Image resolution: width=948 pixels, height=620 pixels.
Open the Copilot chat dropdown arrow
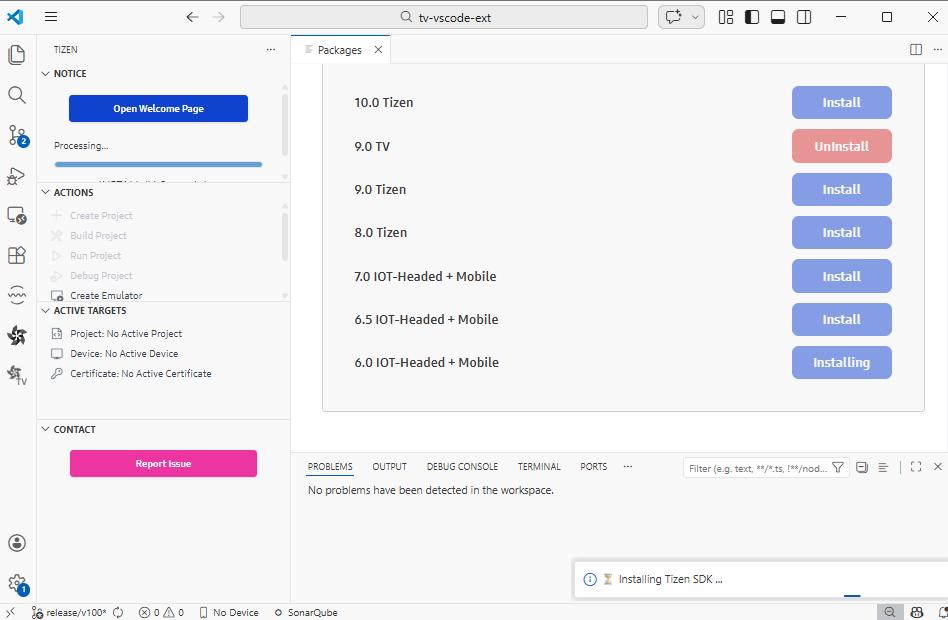pos(695,17)
